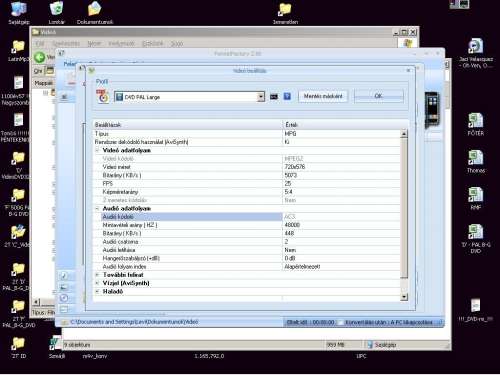The width and height of the screenshot is (500, 375).
Task: Click the Hangerőszabályzó value 0 dB
Action: 290,258
